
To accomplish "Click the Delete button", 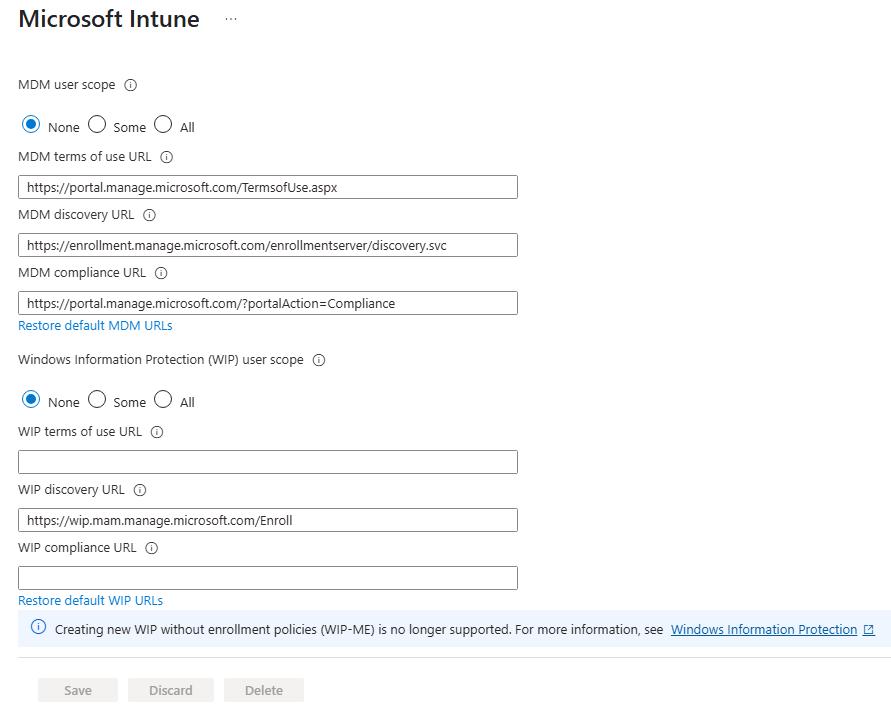I will (x=264, y=690).
